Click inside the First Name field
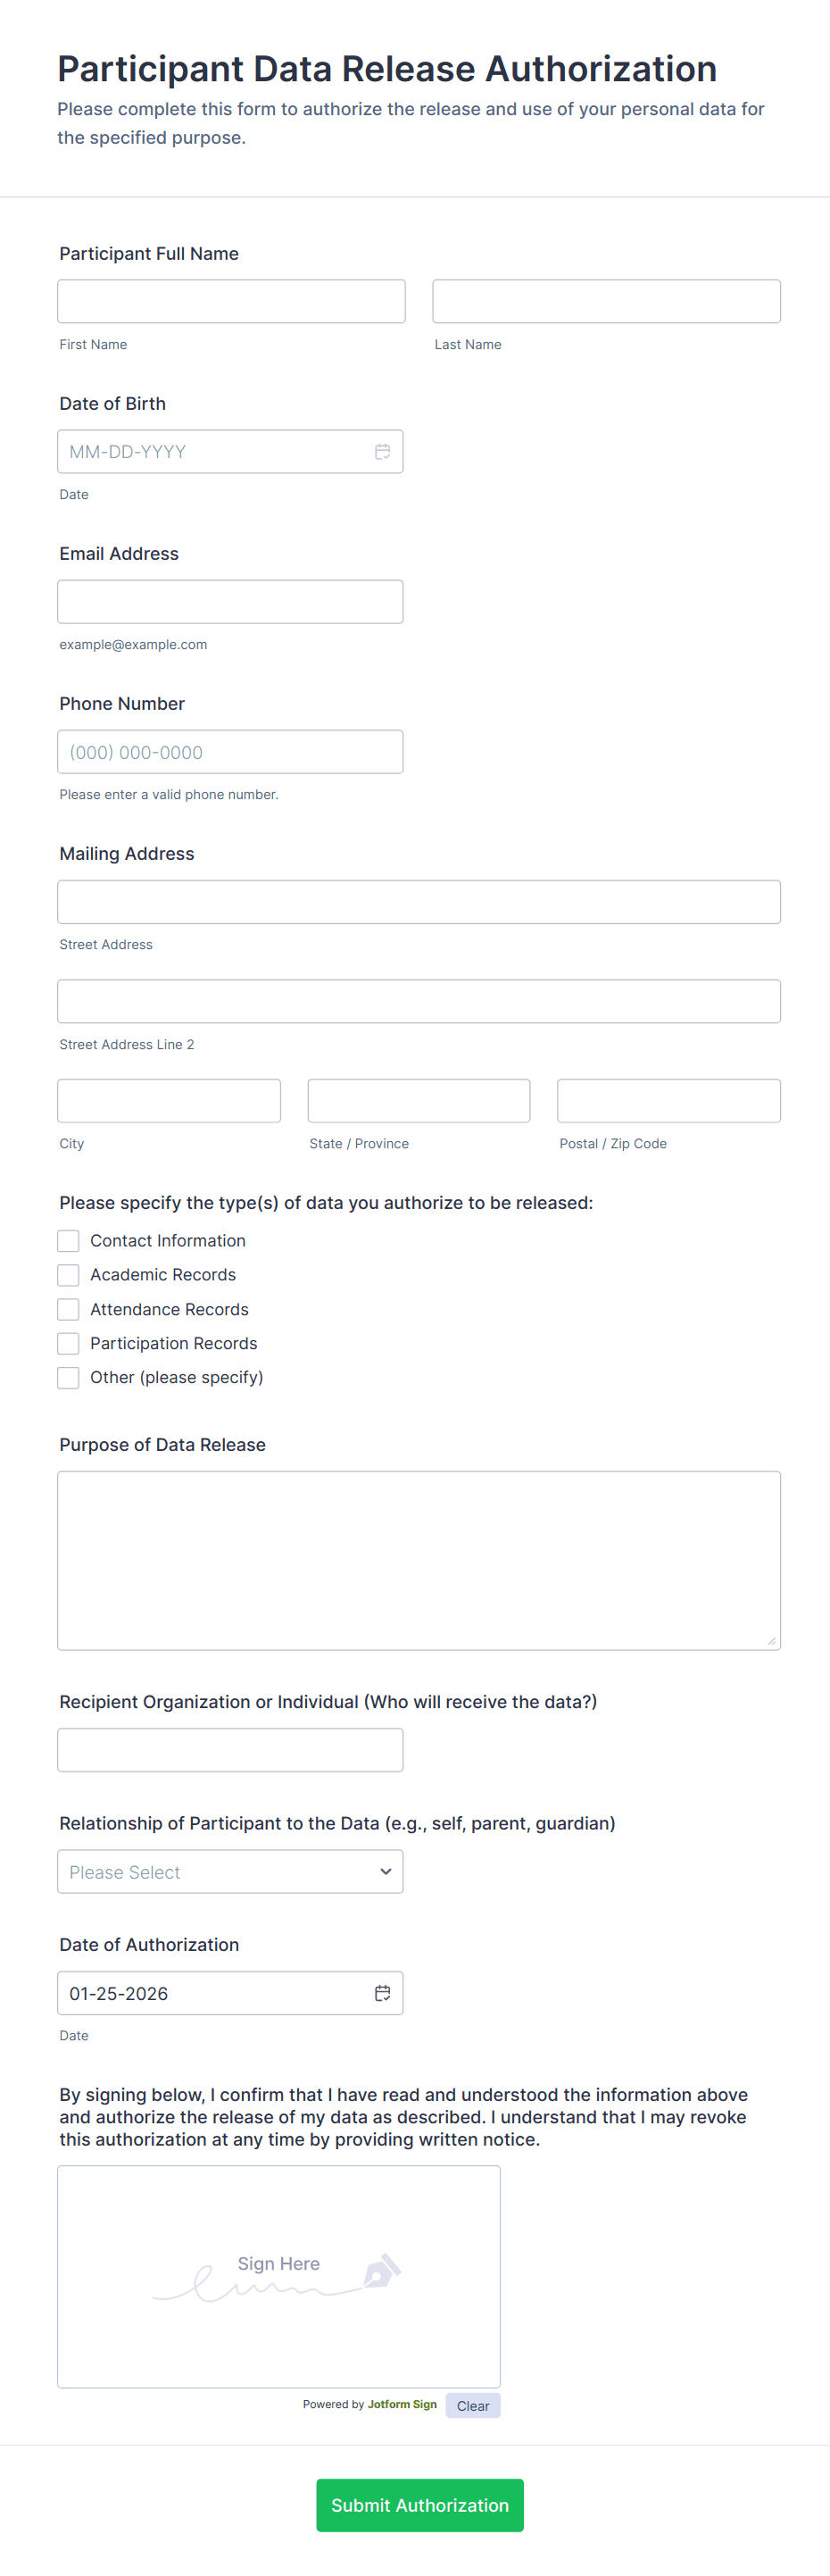This screenshot has height=2576, width=830. point(230,300)
